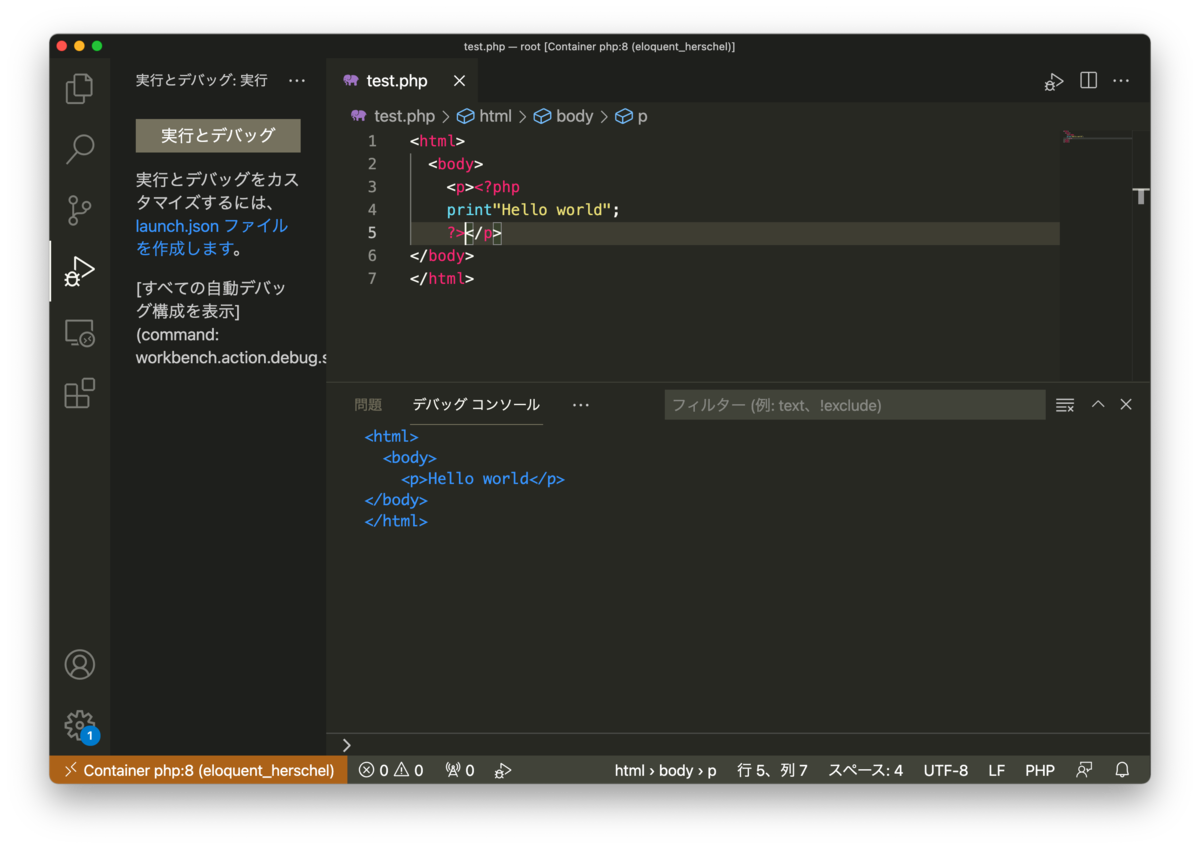
Task: Follow the launch.json ファイルを作成します link
Action: [211, 237]
